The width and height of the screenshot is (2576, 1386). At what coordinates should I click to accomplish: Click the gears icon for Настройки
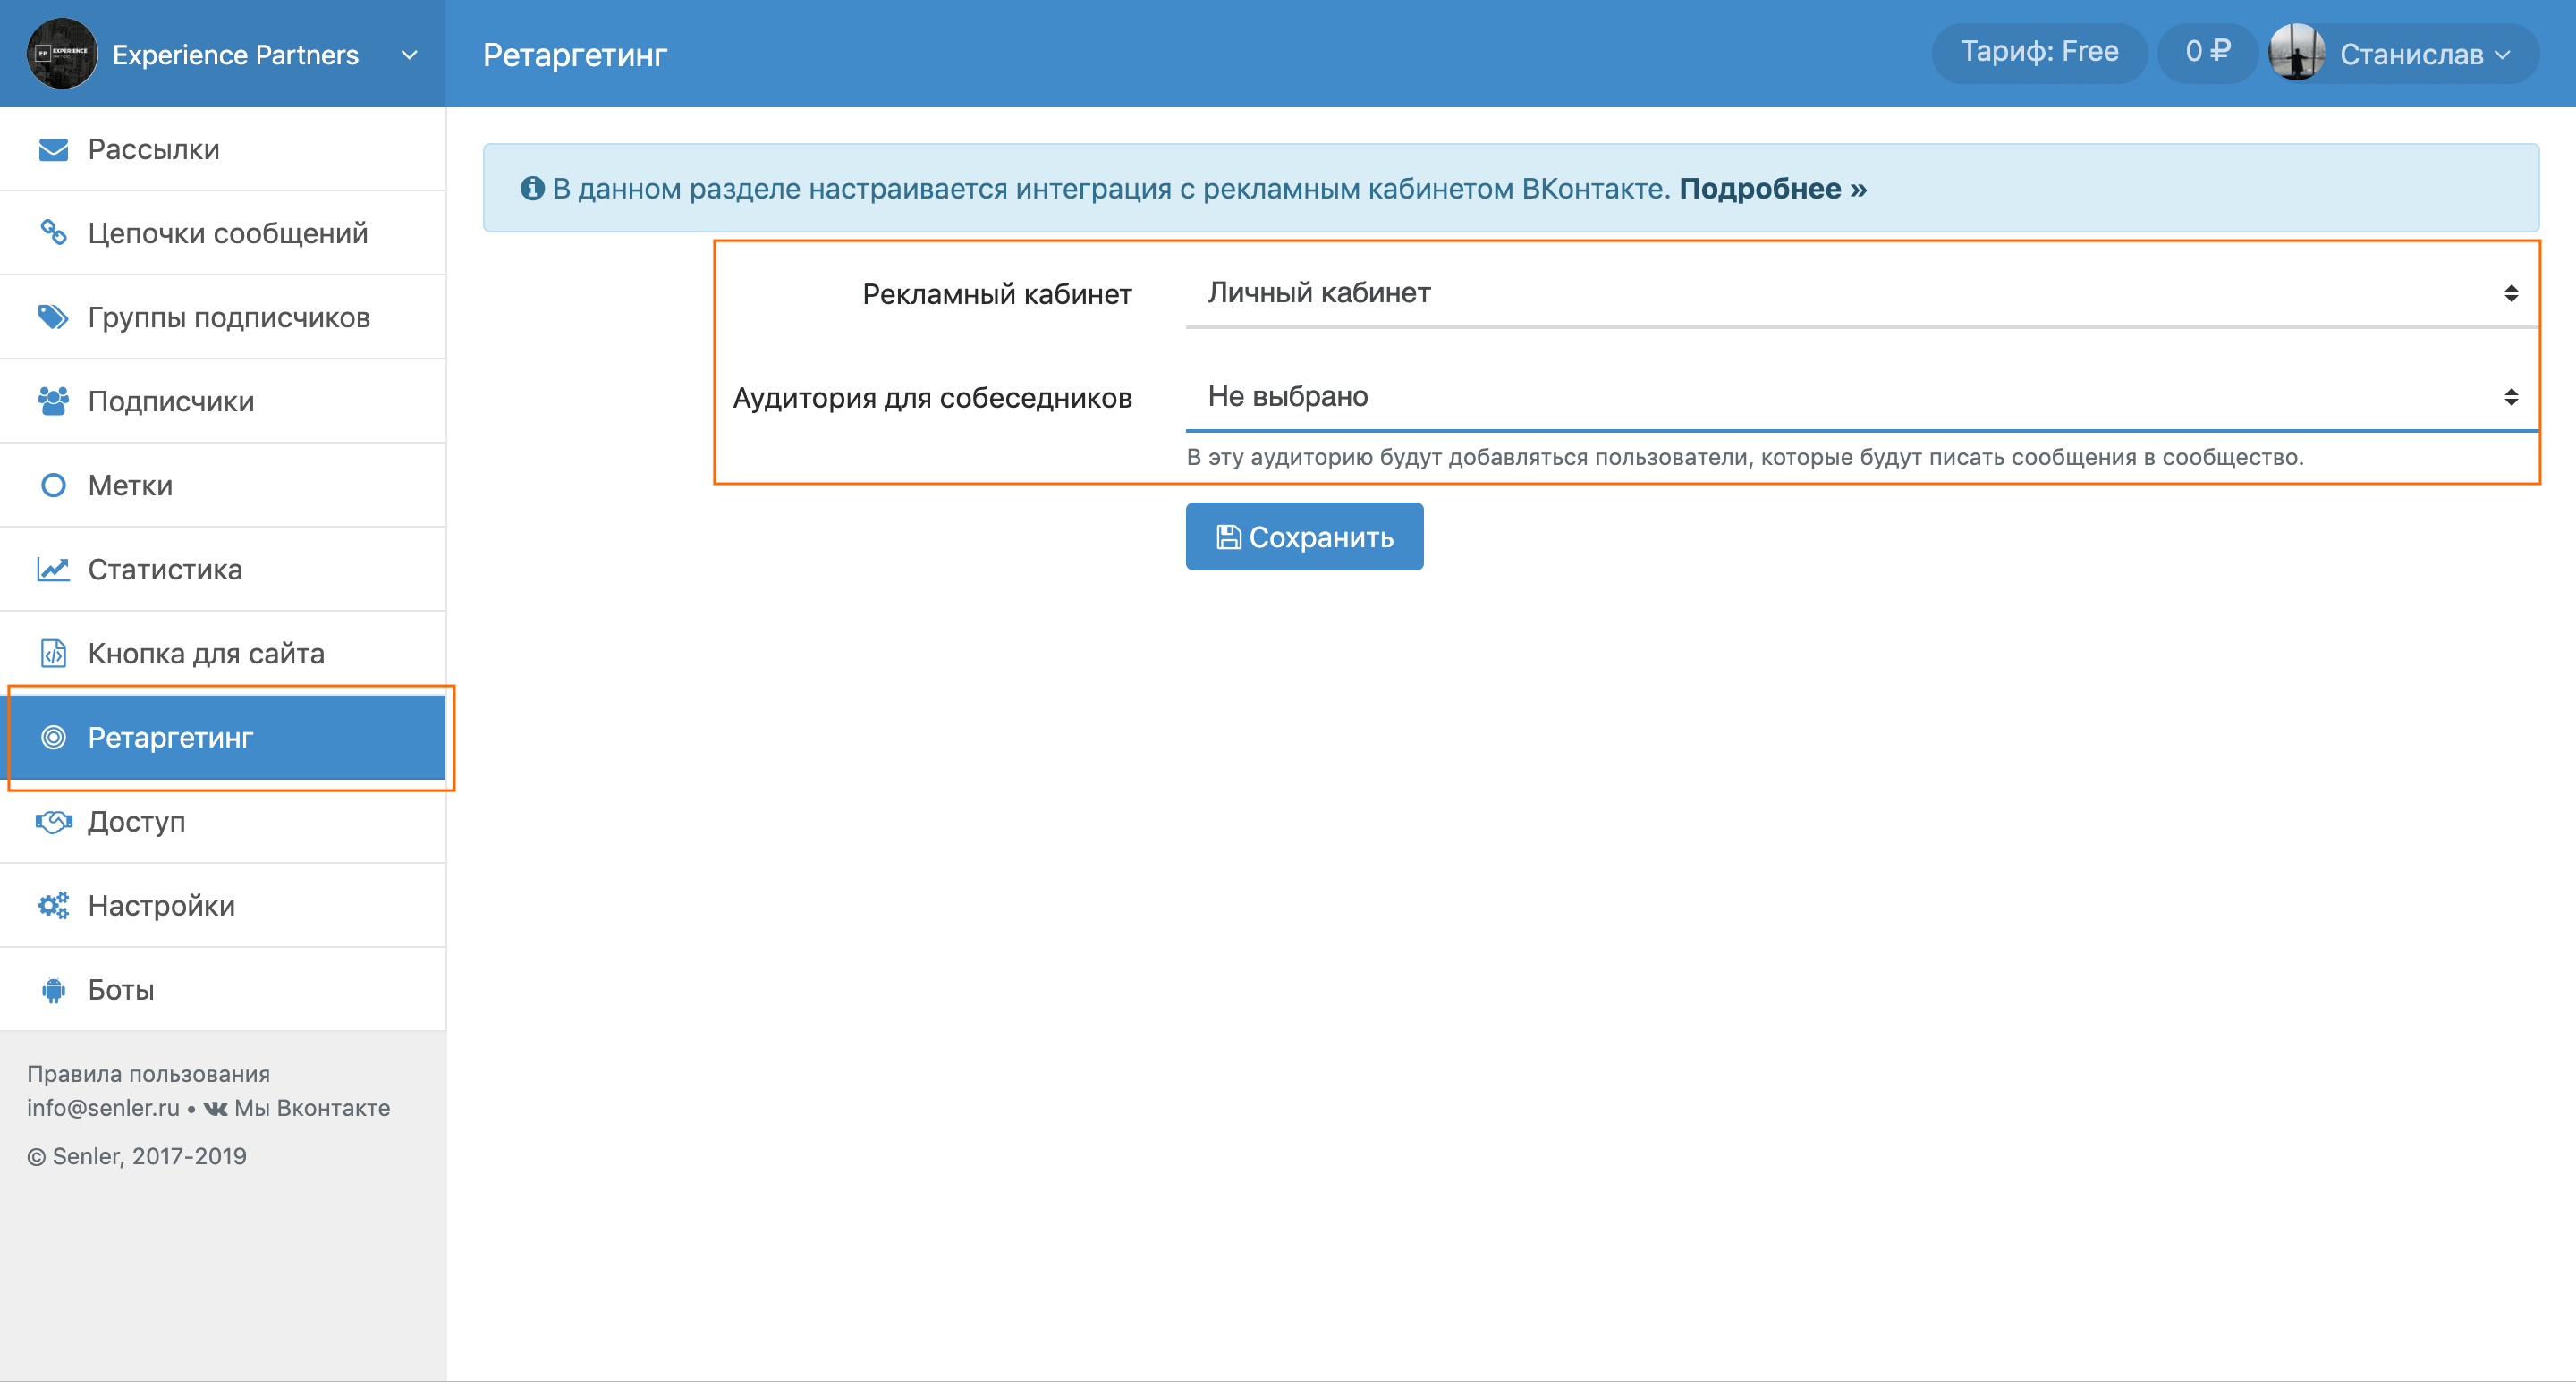click(x=53, y=906)
